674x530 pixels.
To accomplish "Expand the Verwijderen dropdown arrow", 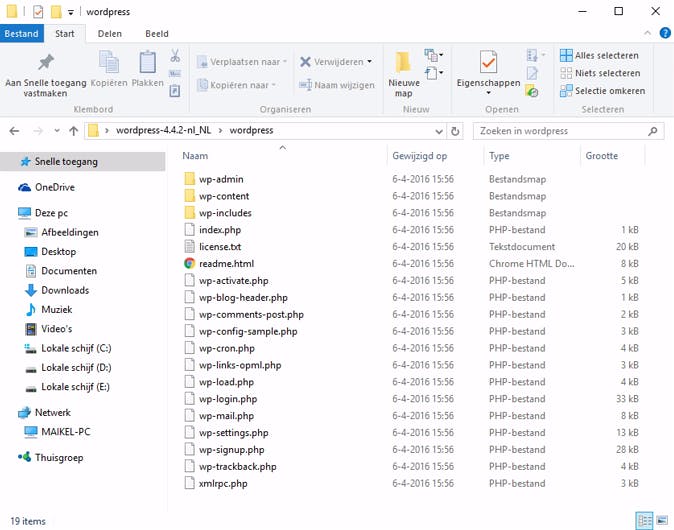I will [x=370, y=62].
